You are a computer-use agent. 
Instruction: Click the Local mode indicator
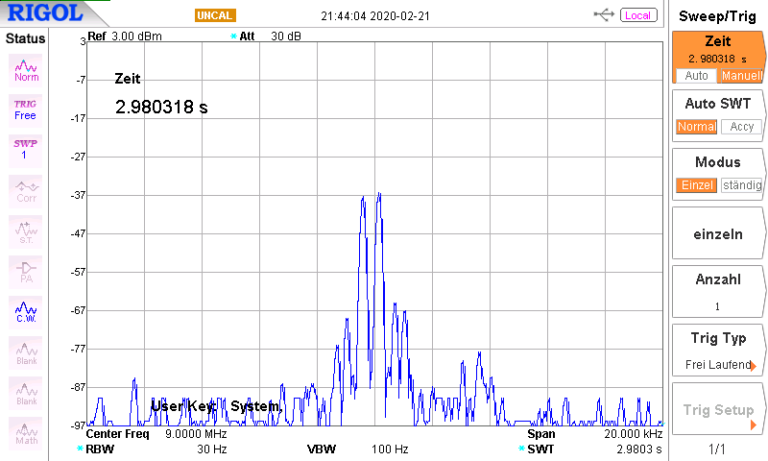coord(638,15)
